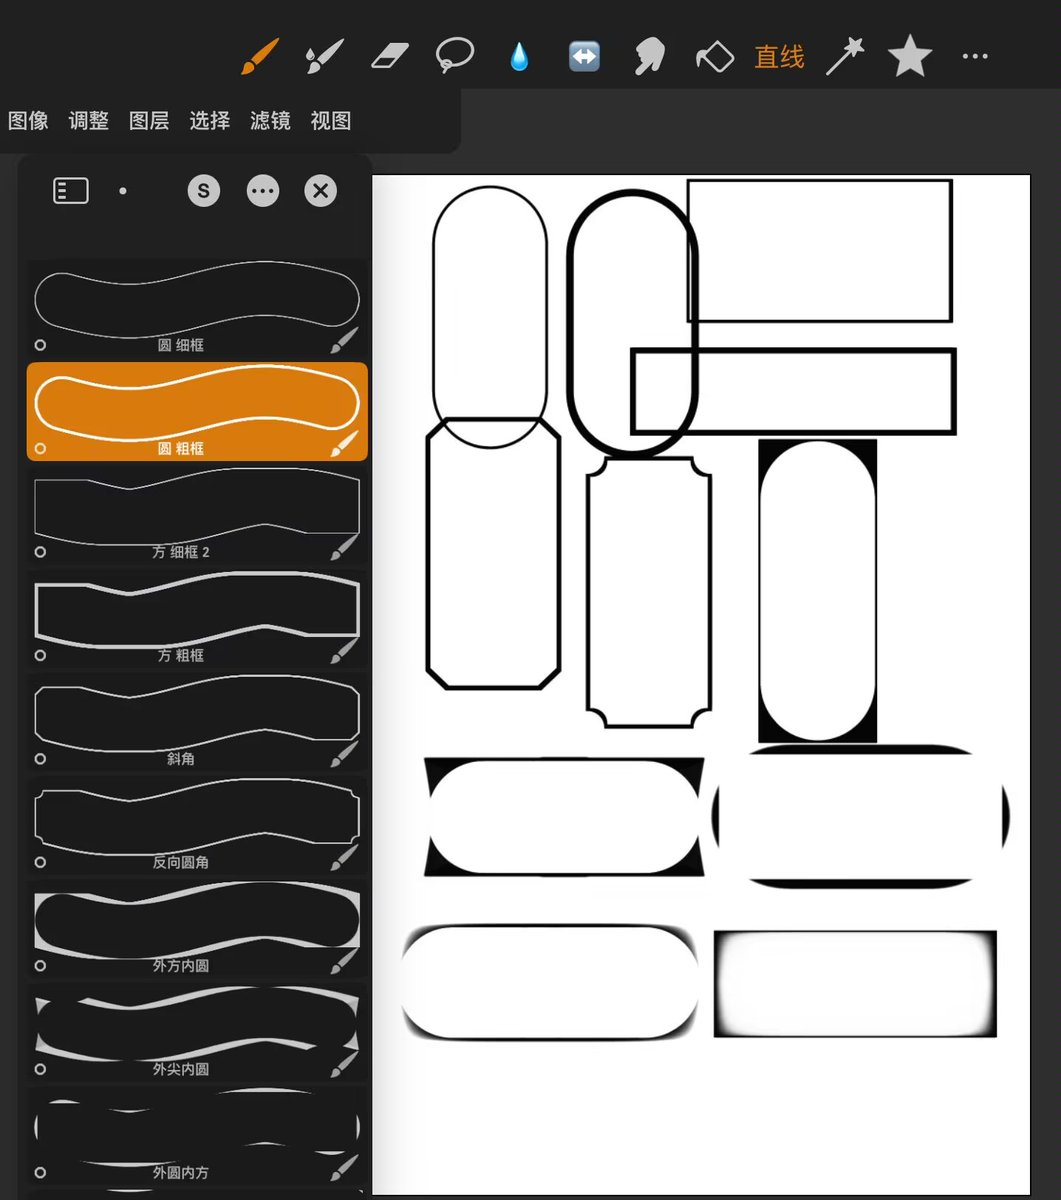Click the round S button in brush panel
This screenshot has width=1061, height=1200.
point(204,190)
